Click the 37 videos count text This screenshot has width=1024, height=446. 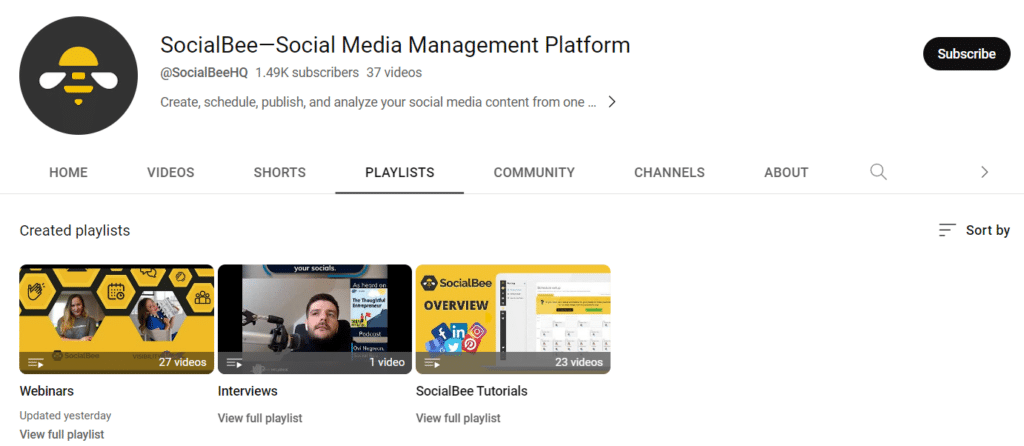click(x=394, y=72)
